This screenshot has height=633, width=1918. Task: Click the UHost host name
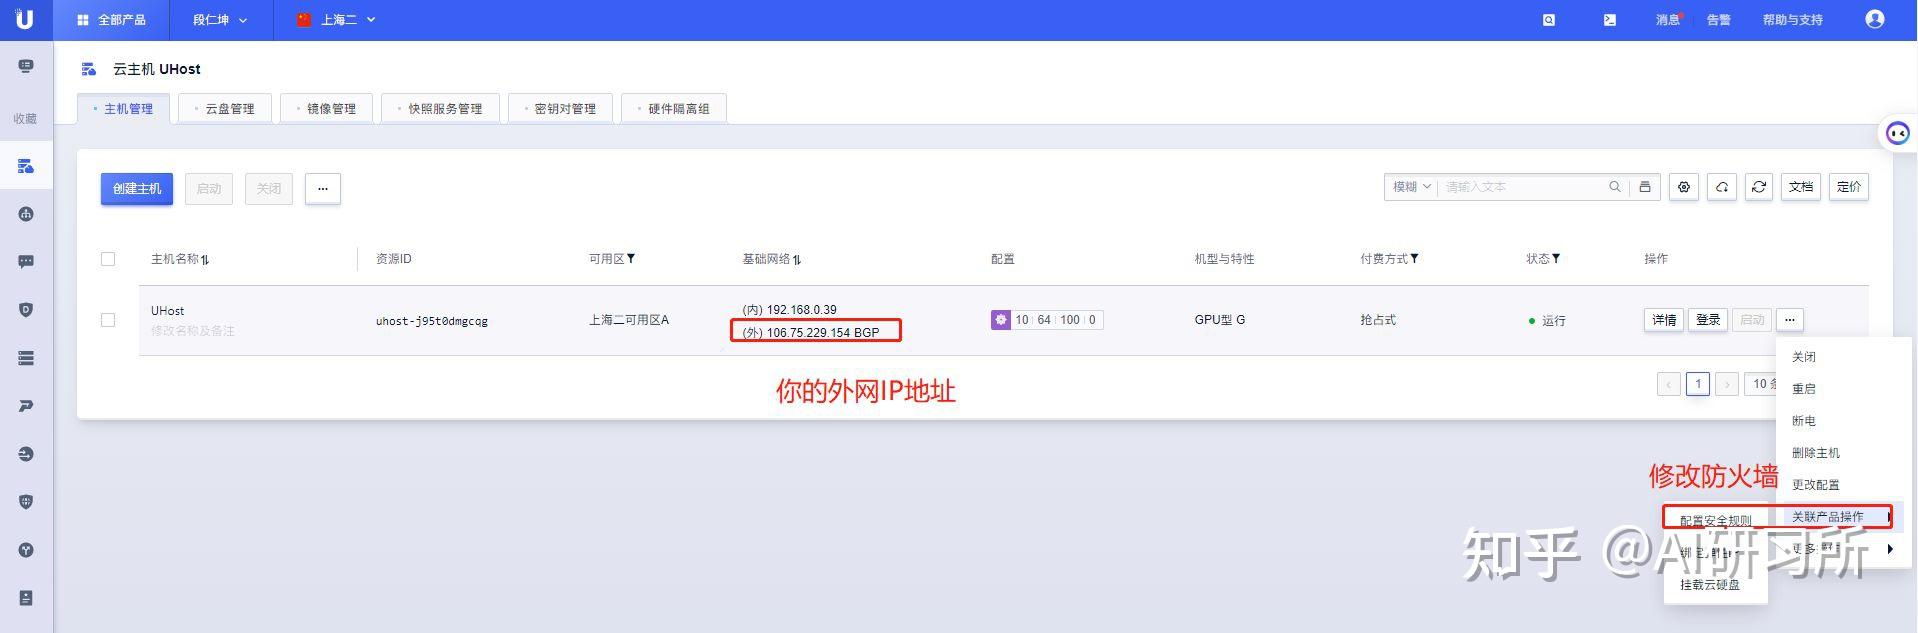167,311
